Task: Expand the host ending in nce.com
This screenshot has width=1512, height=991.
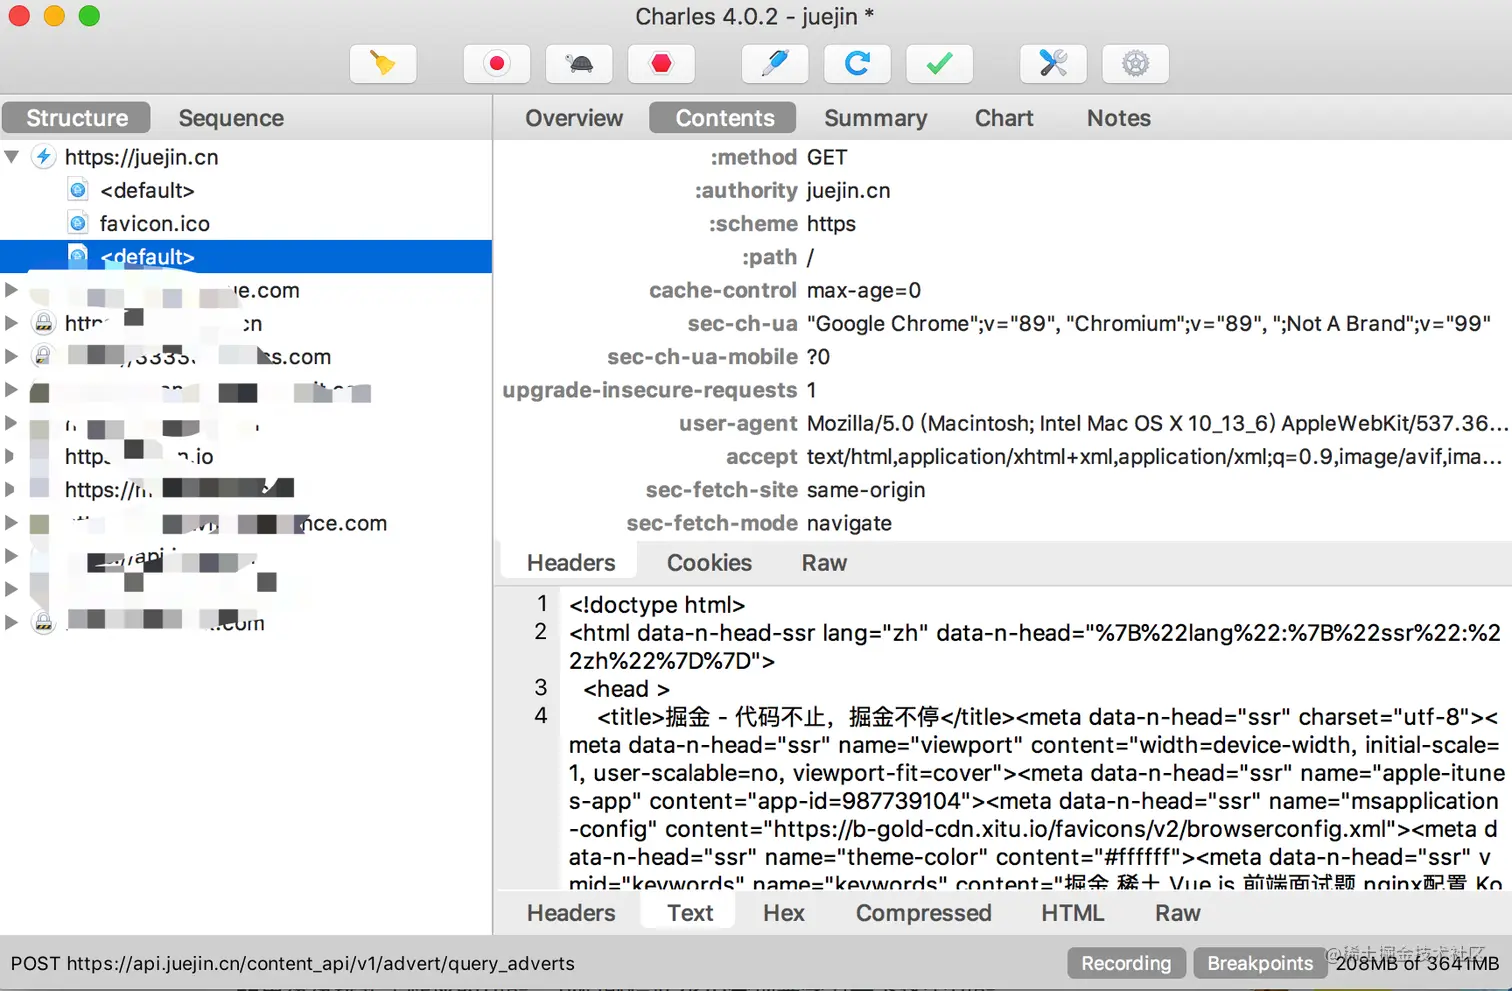Action: point(12,522)
